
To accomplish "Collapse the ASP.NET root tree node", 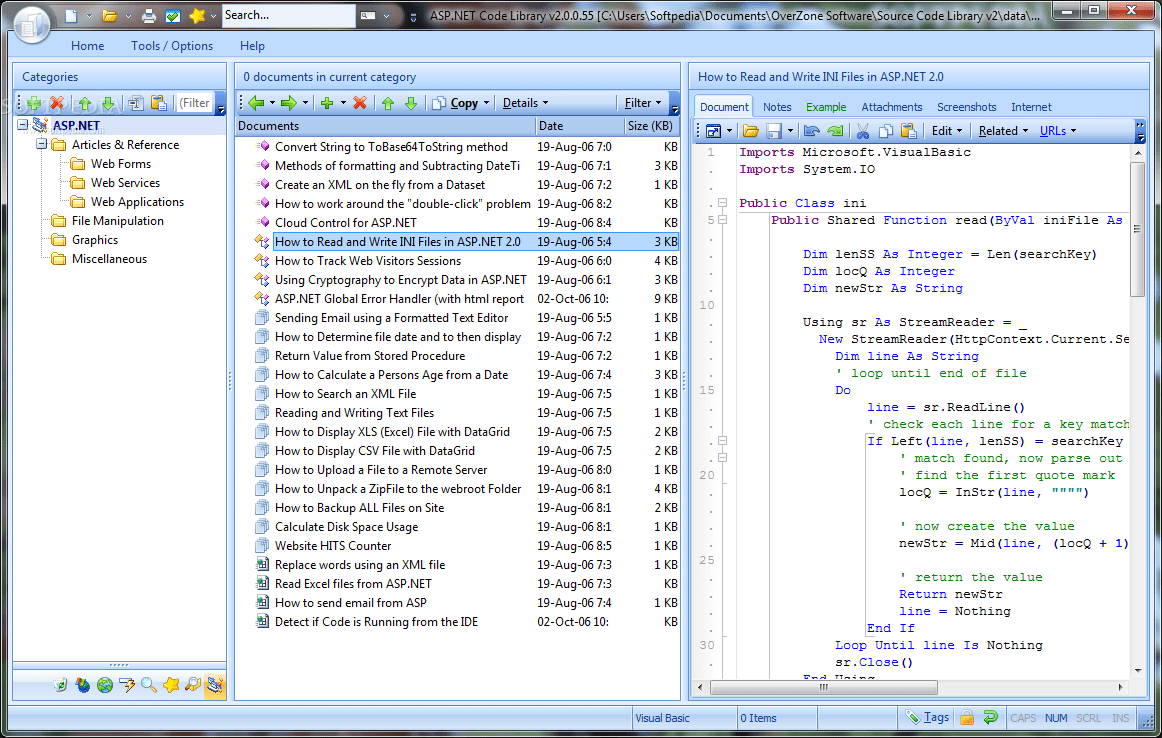I will (x=23, y=125).
